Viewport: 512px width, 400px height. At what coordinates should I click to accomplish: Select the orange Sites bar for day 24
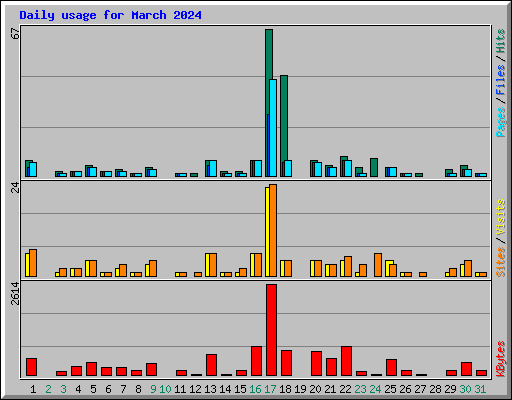[378, 265]
